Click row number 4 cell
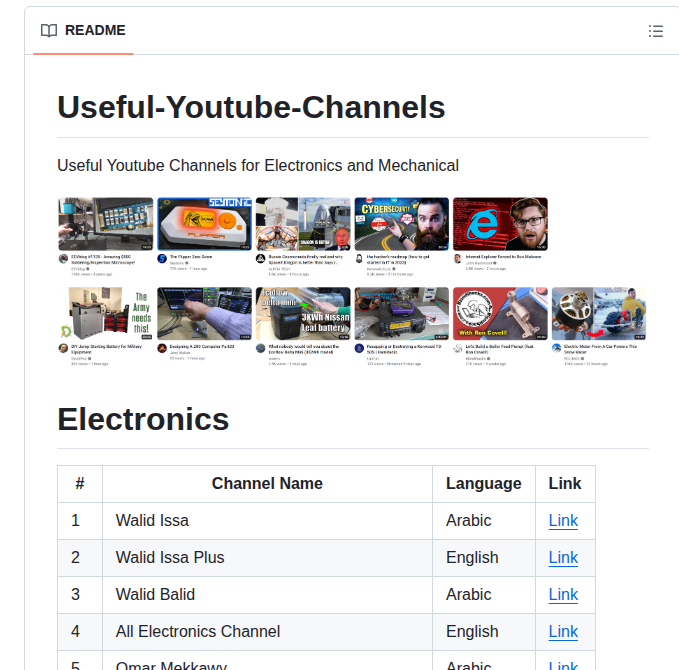The height and width of the screenshot is (670, 679). (80, 631)
